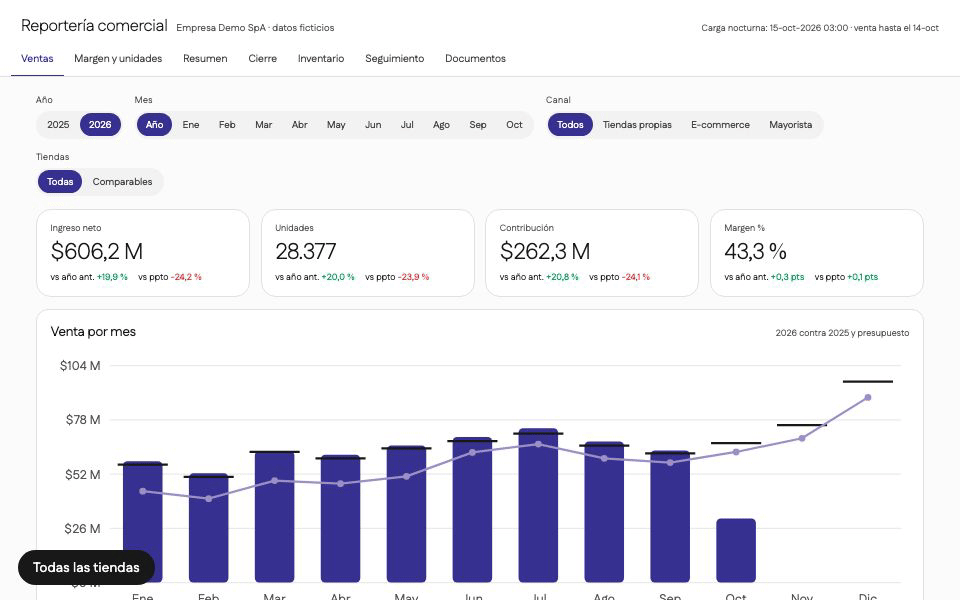Select May in the Mes filter
Viewport: 960px width, 600px height.
[x=336, y=125]
